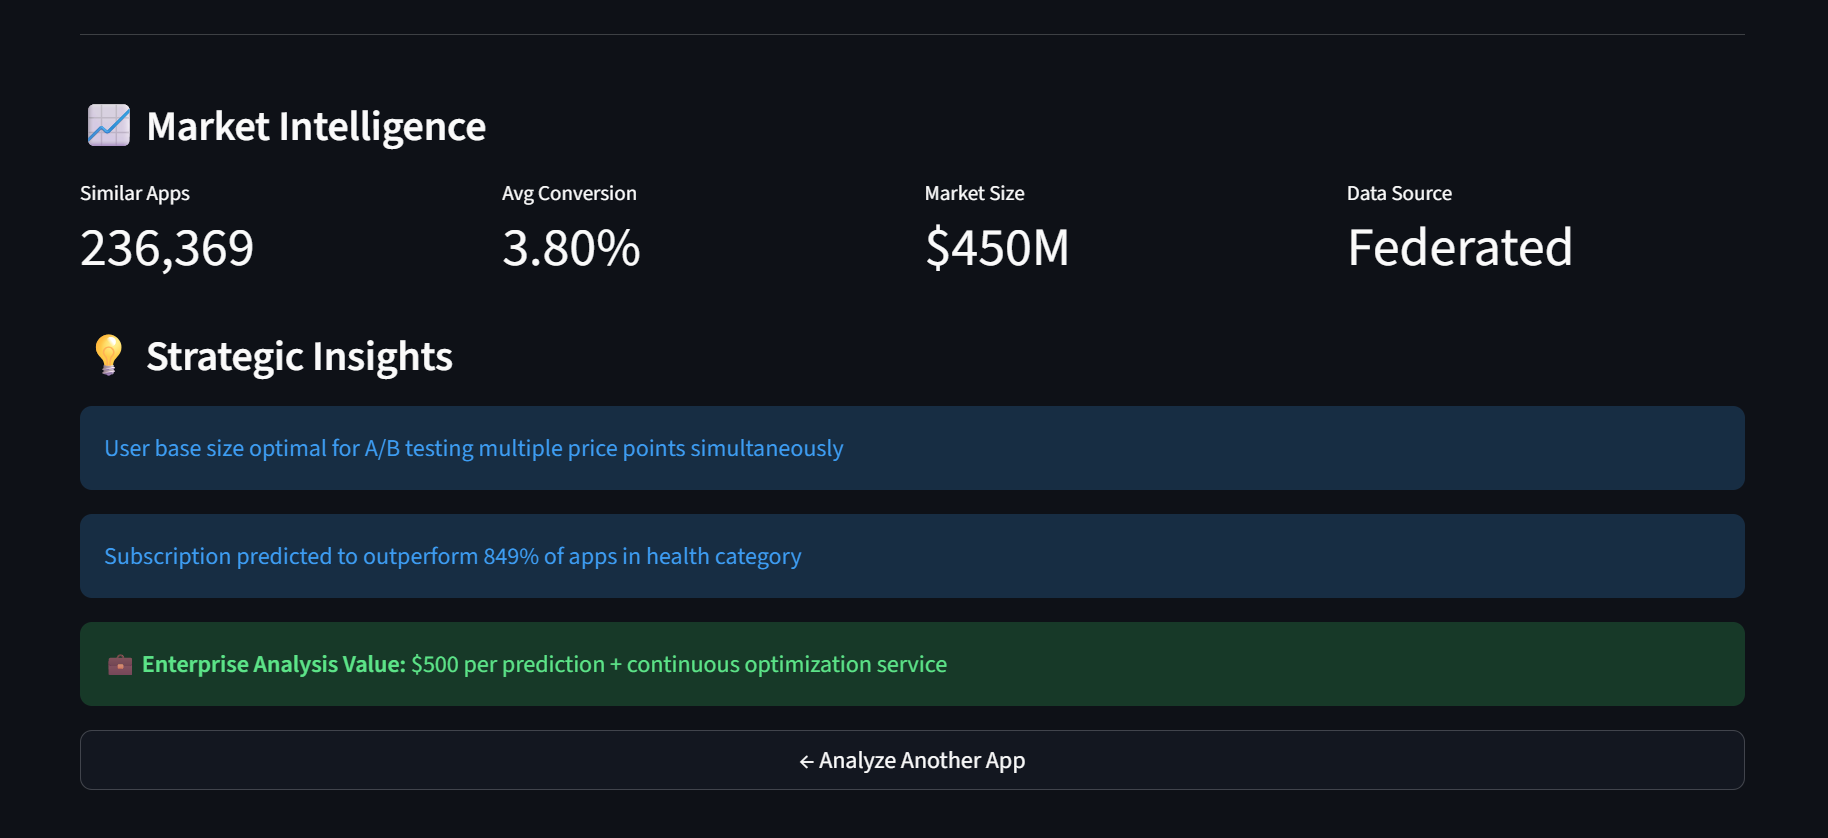This screenshot has height=838, width=1828.
Task: Click the lightbulb icon beside Strategic Insights
Action: pyautogui.click(x=108, y=355)
